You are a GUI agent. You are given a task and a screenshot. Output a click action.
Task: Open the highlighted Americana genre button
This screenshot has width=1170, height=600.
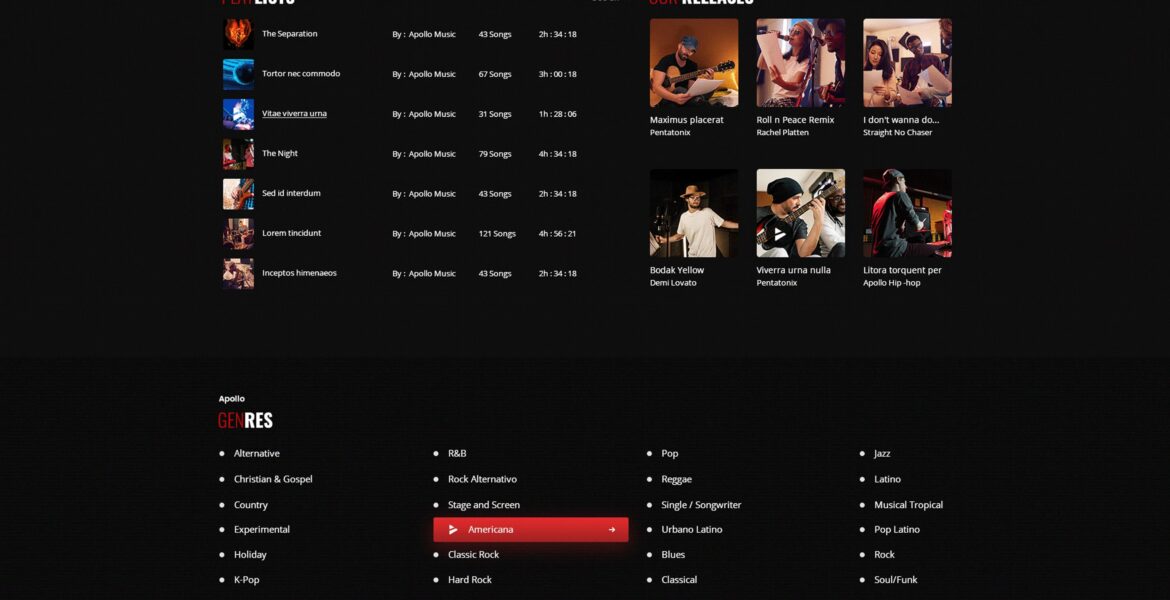531,530
